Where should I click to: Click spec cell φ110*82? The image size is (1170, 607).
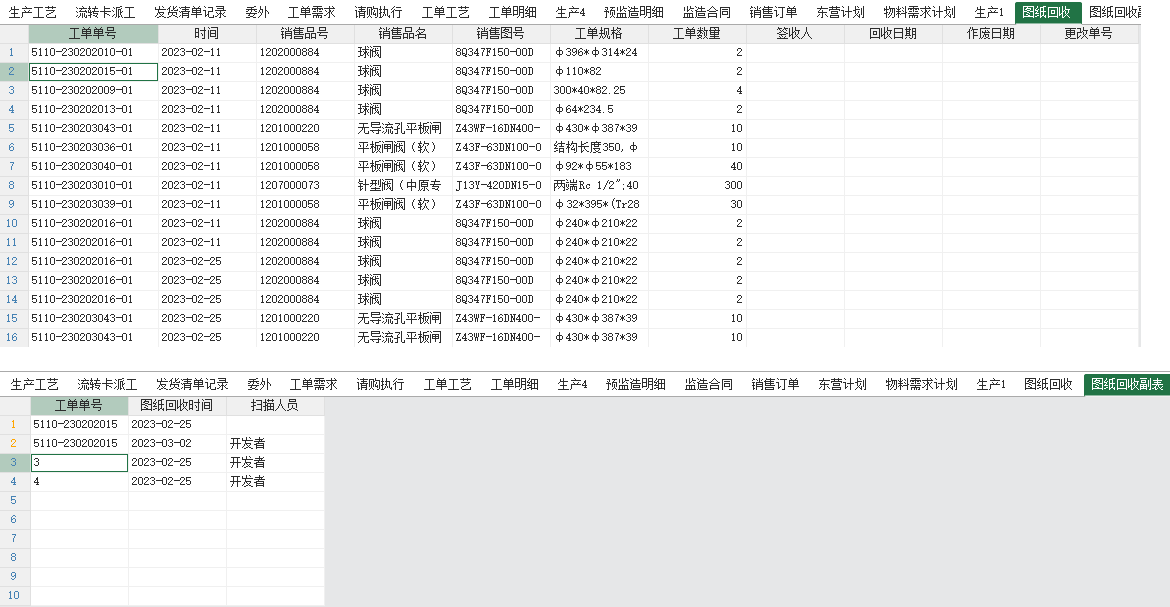599,72
